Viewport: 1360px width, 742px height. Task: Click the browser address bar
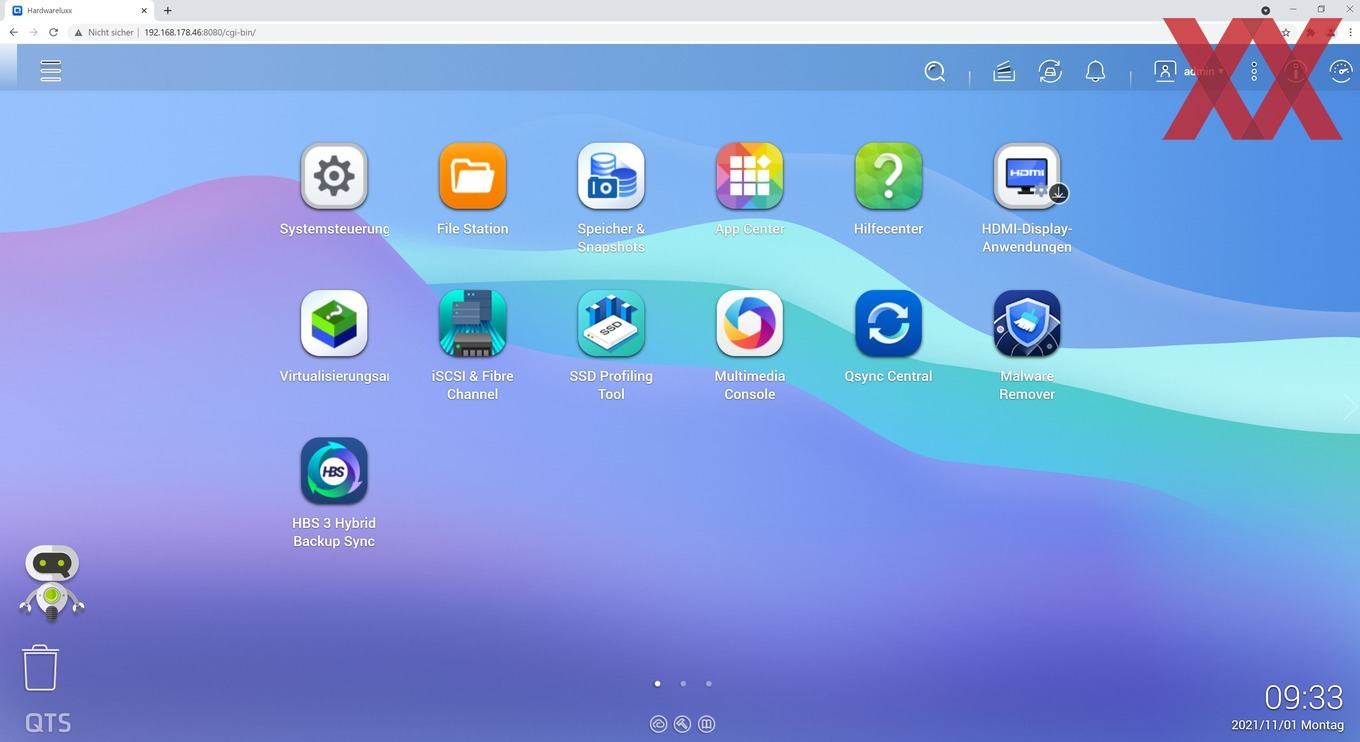tap(670, 32)
